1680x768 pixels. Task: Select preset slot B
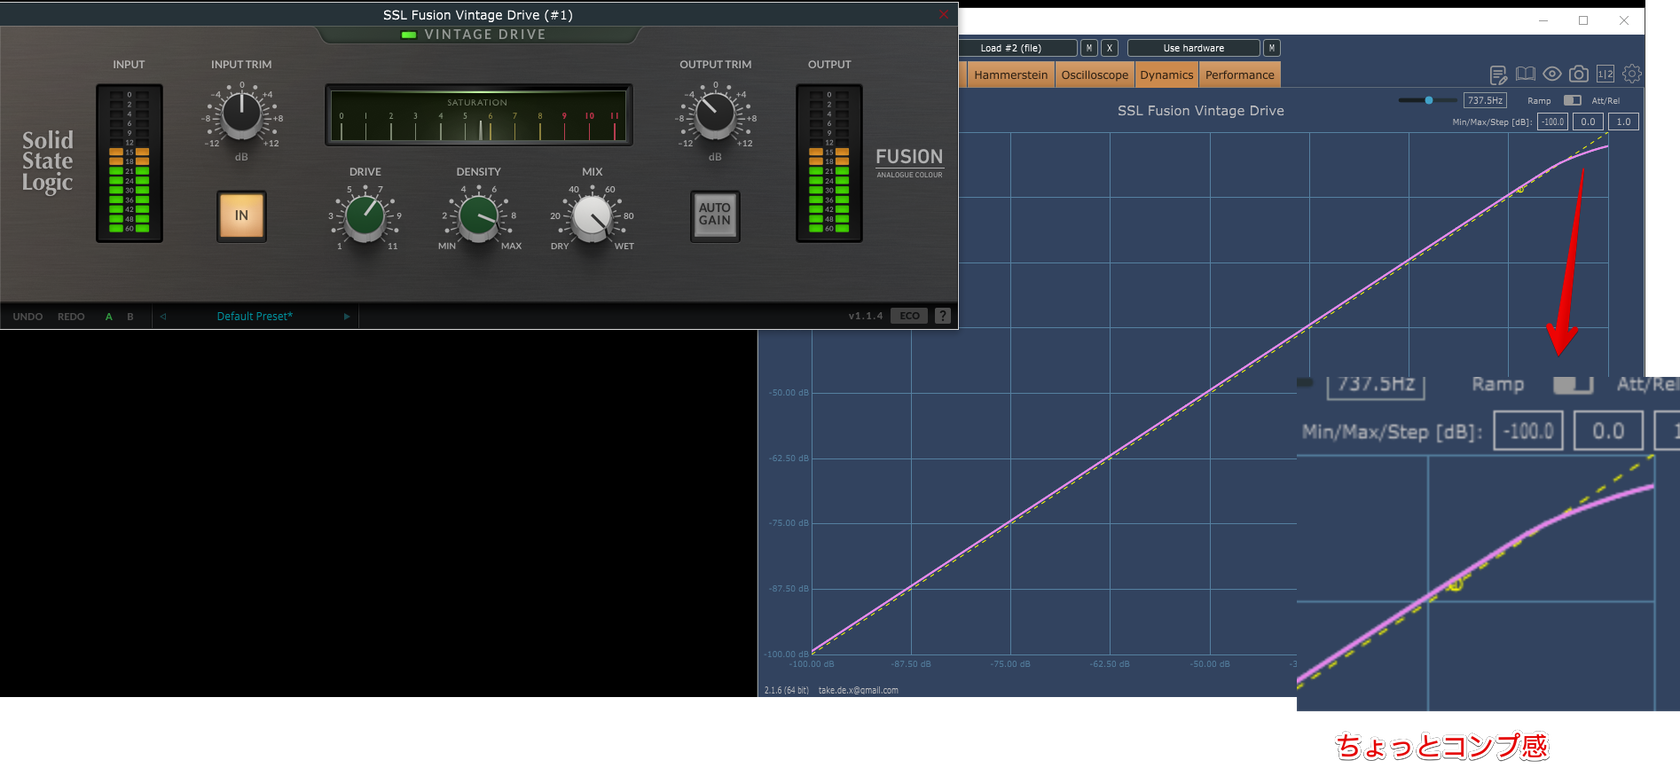(x=130, y=316)
